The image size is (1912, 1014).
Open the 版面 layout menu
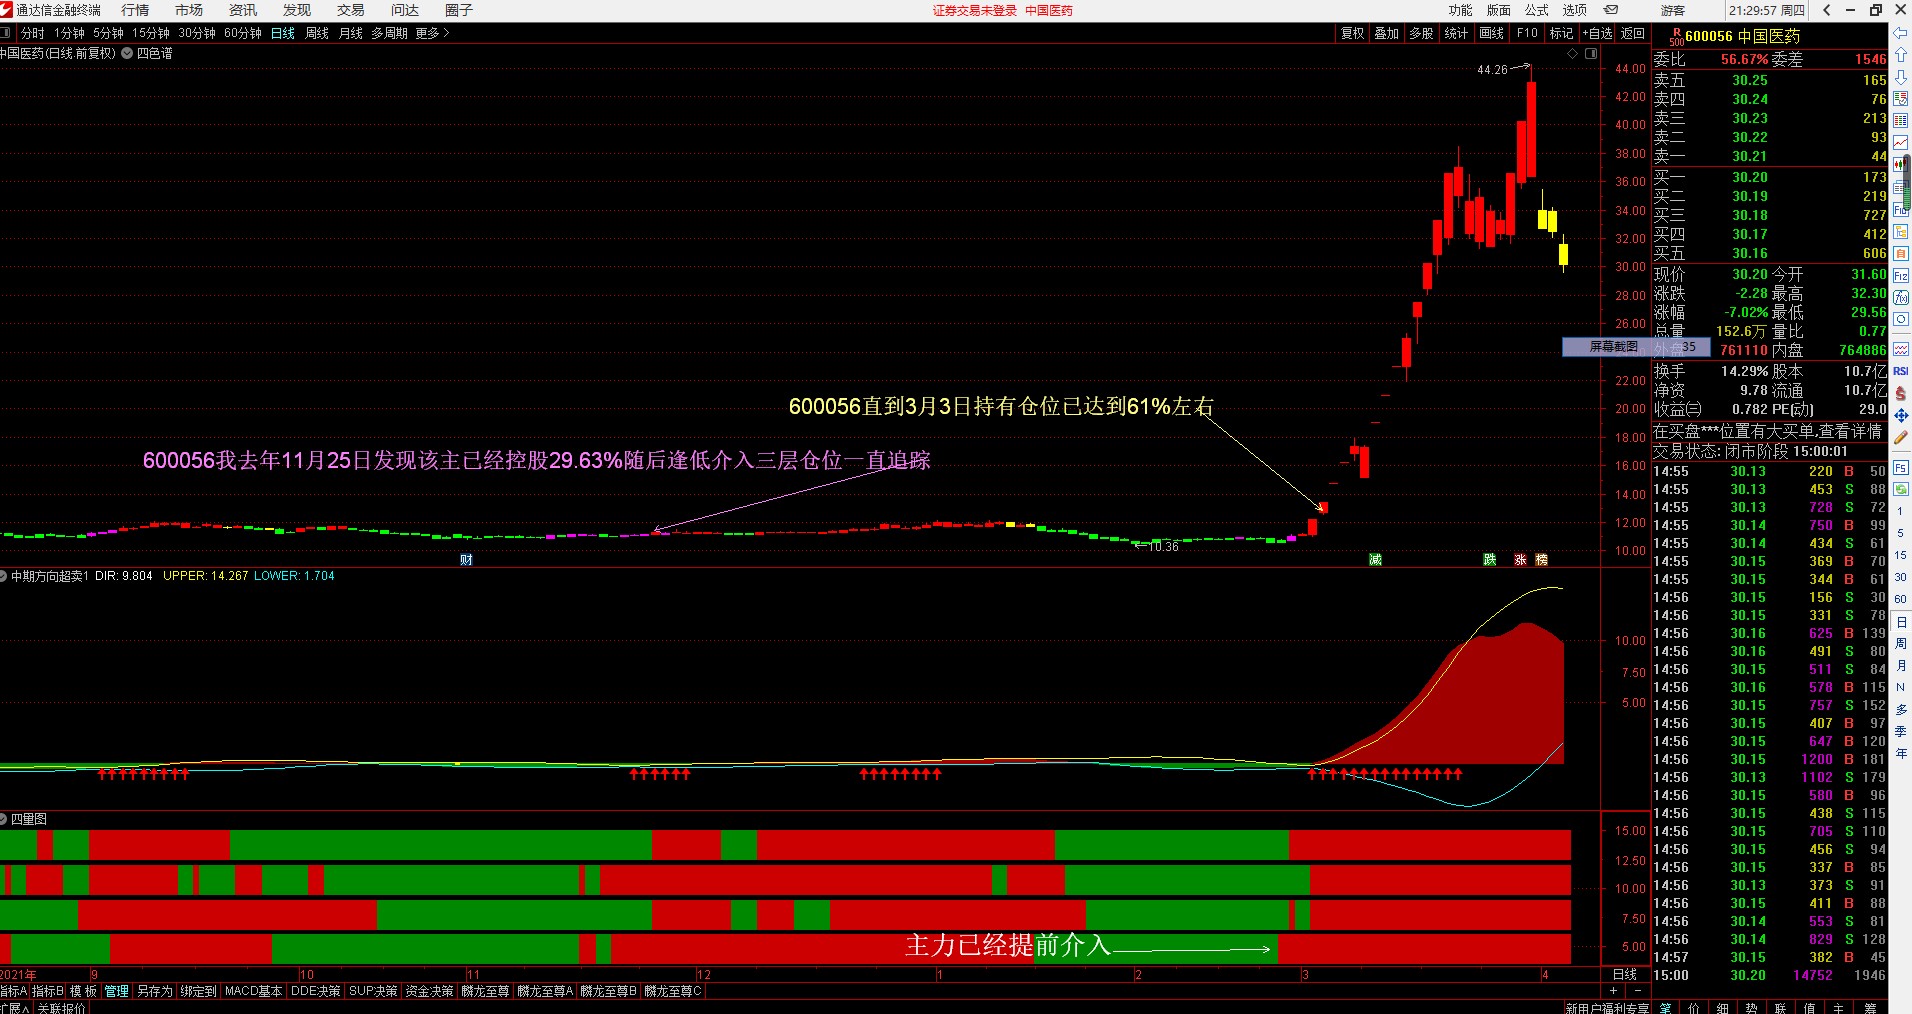[x=1499, y=10]
